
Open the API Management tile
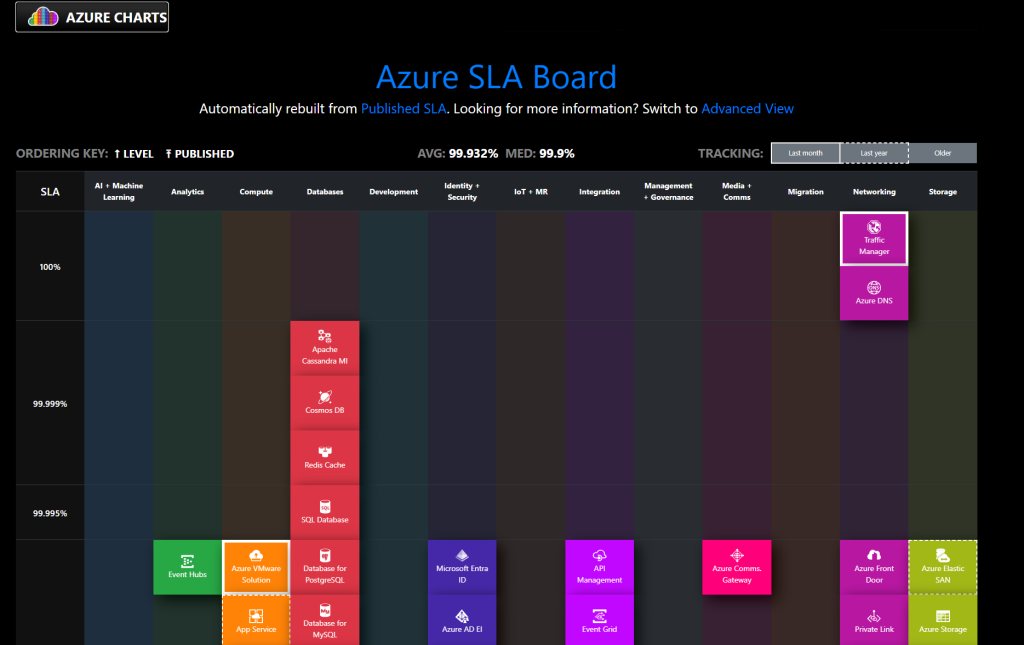[x=600, y=567]
